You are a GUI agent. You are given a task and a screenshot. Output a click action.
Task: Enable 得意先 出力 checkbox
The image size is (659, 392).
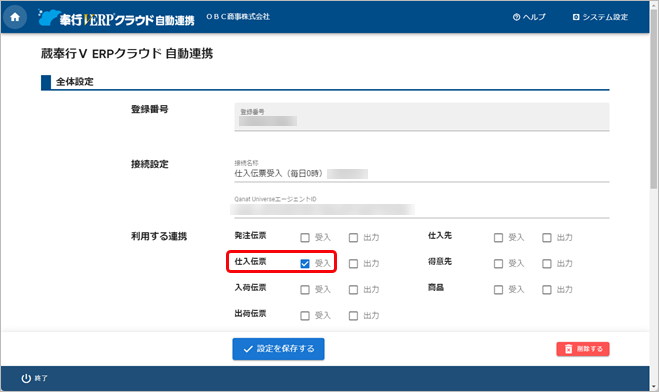click(547, 264)
